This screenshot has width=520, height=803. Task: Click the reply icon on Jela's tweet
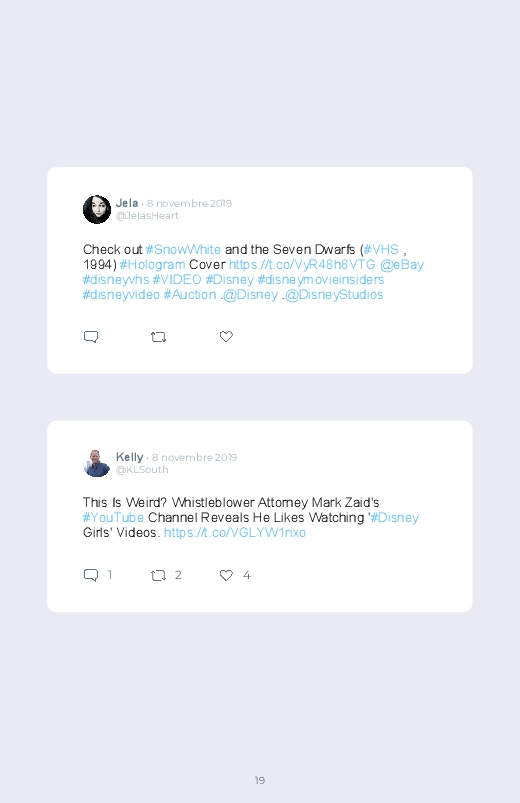pyautogui.click(x=91, y=336)
